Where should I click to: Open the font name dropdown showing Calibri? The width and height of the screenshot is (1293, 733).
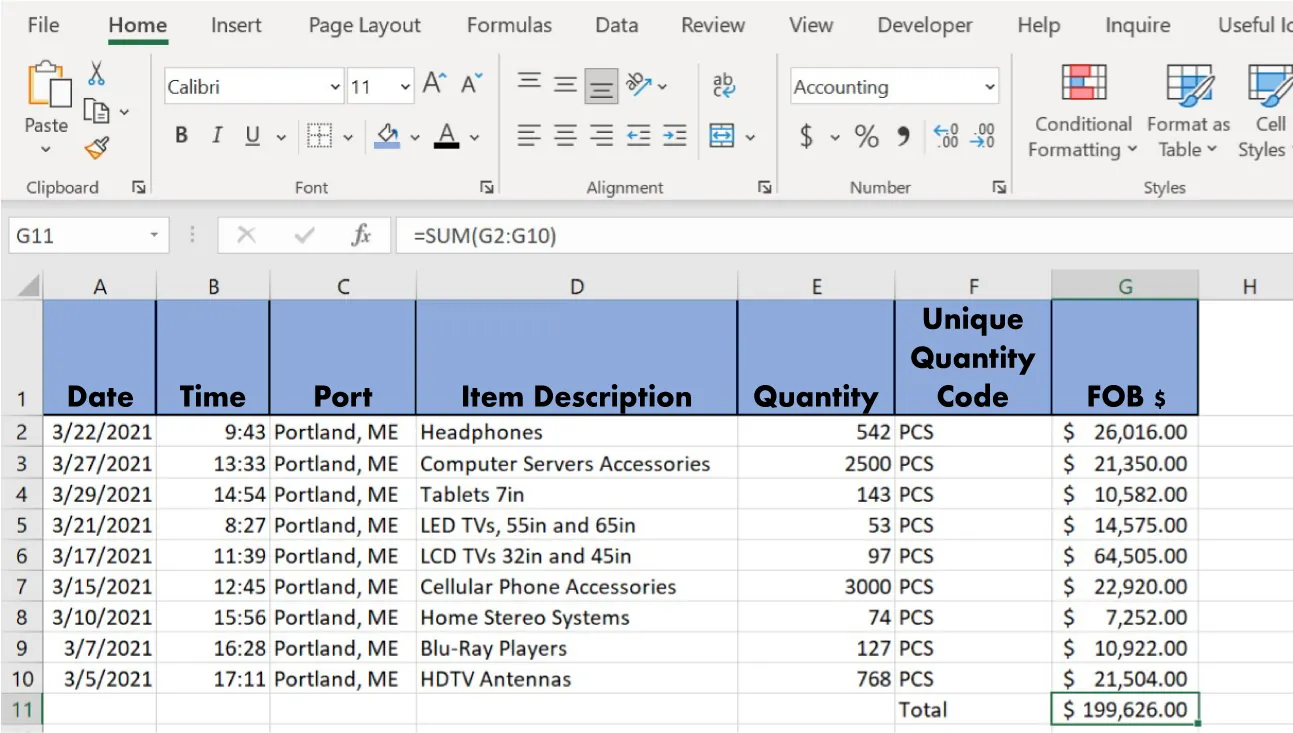[x=334, y=87]
